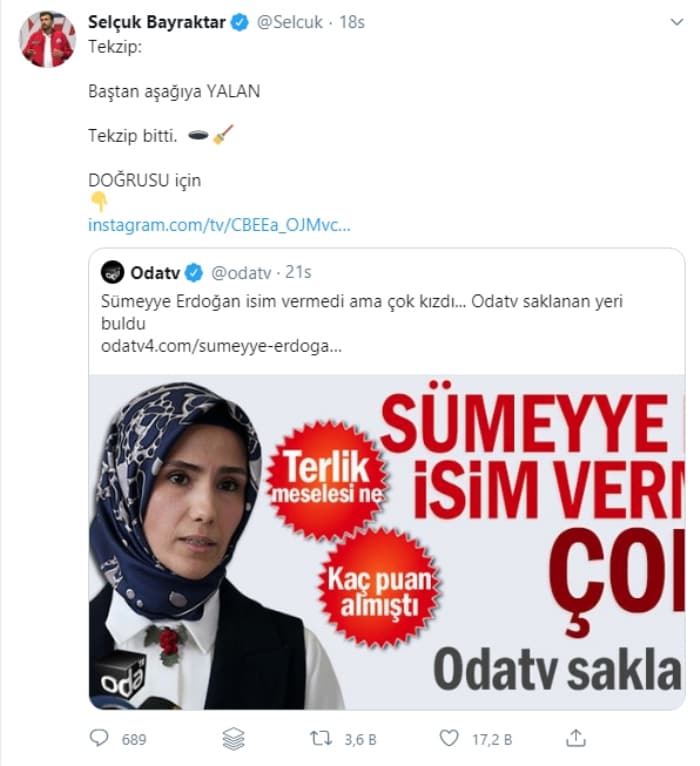The image size is (700, 766).
Task: Click the 21s quoted tweet timestamp
Action: click(x=298, y=272)
